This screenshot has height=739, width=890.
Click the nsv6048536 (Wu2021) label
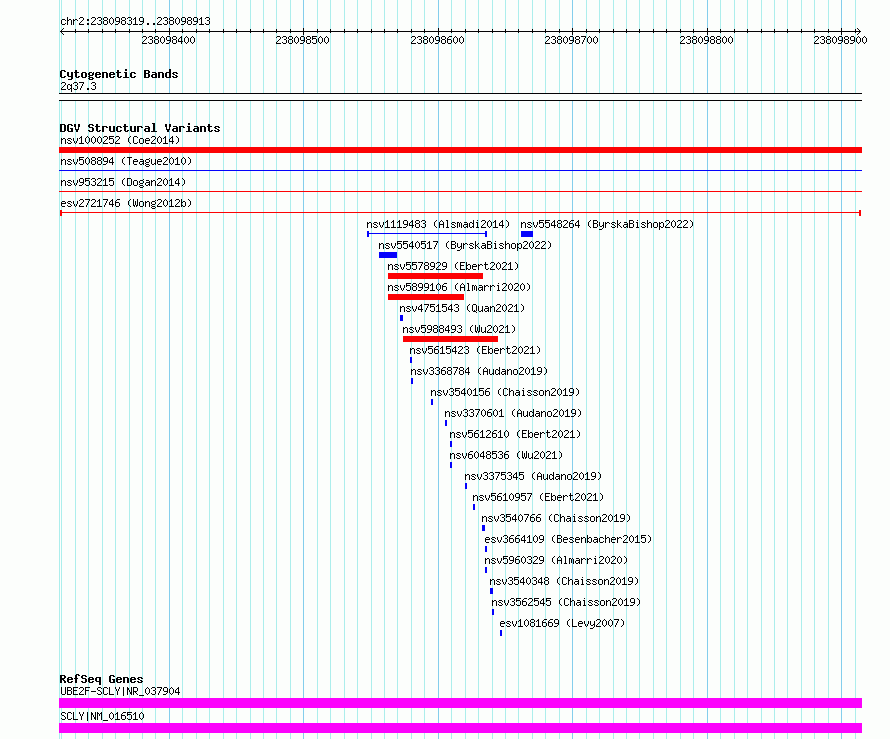point(506,455)
